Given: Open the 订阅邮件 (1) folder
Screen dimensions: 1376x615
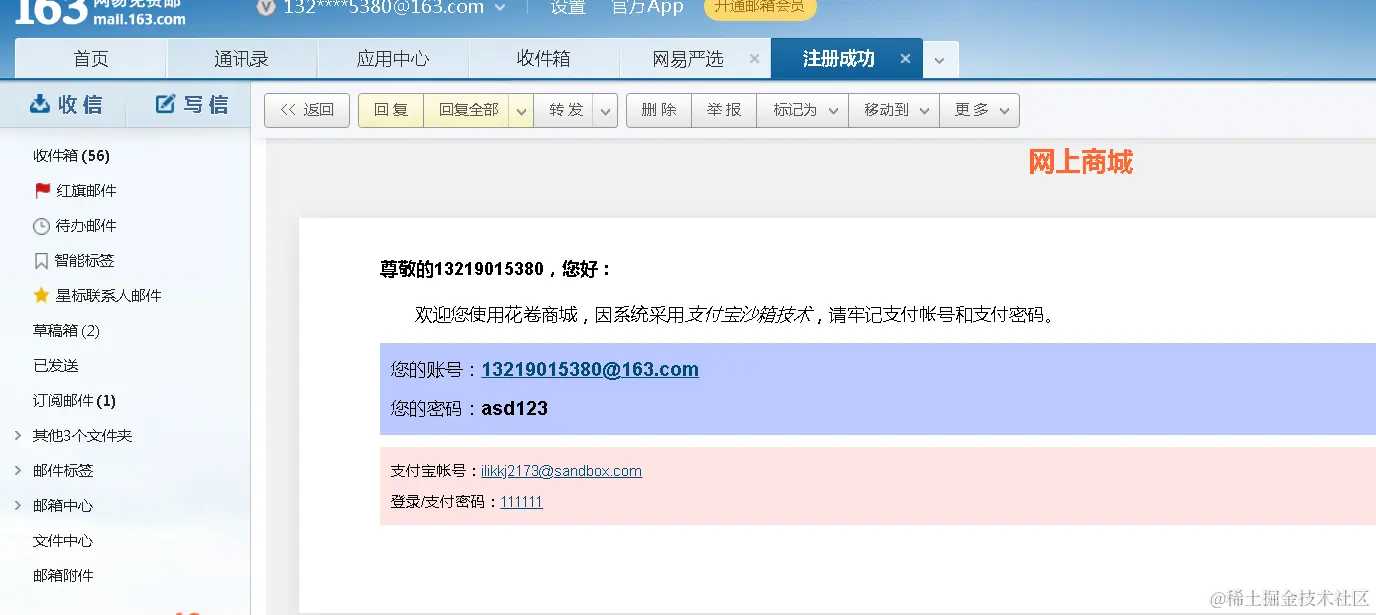Looking at the screenshot, I should tap(74, 400).
